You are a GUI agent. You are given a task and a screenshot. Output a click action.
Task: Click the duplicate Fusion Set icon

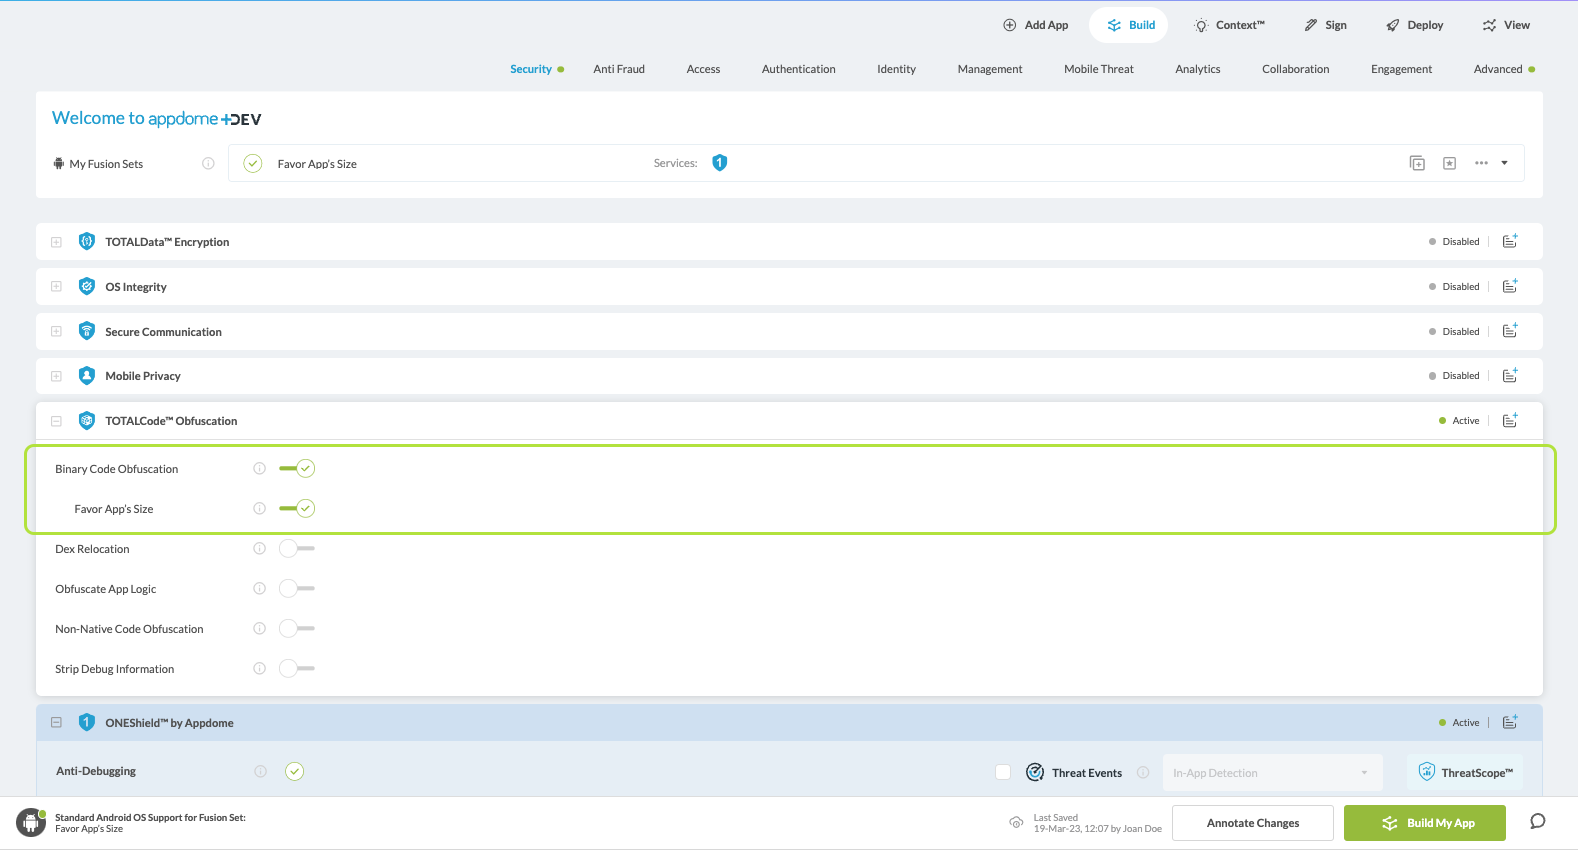point(1417,163)
